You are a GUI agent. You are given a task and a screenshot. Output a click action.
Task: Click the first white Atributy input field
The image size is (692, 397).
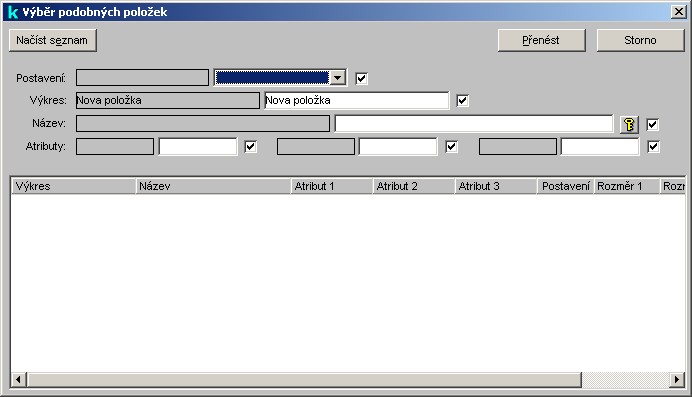(198, 146)
